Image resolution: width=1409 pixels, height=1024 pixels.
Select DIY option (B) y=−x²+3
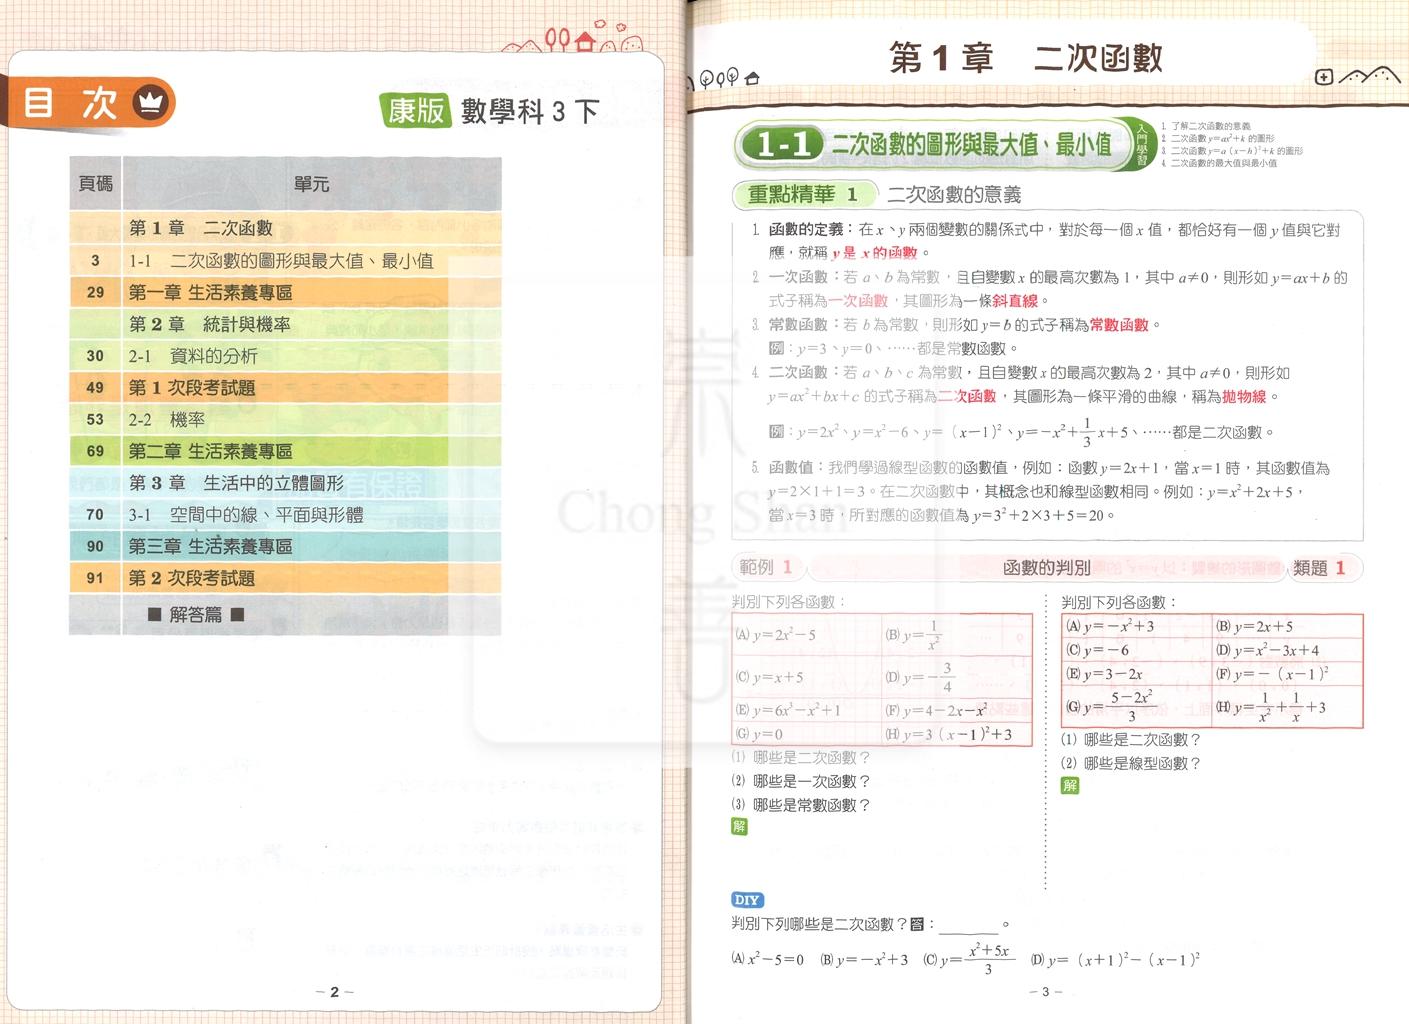(x=864, y=960)
